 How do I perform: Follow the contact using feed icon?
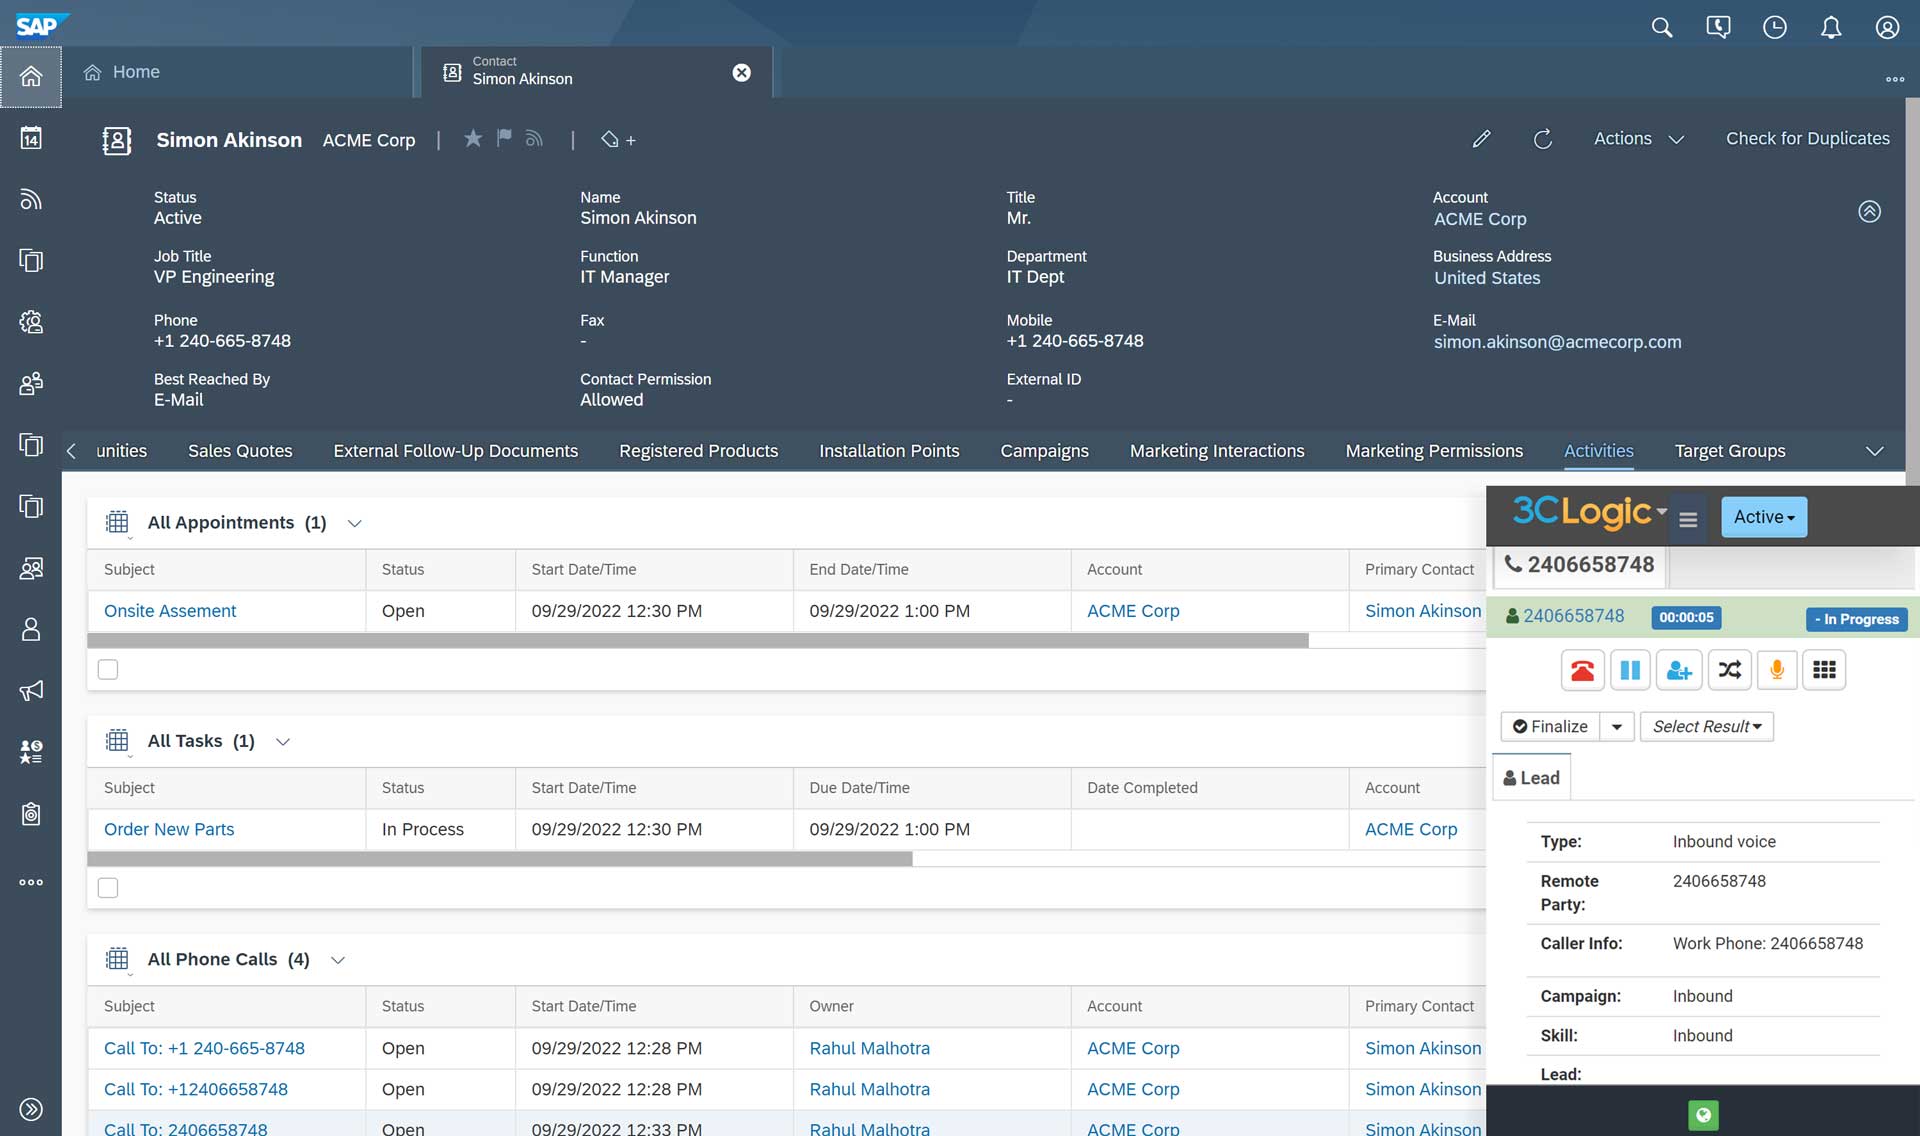[x=534, y=138]
